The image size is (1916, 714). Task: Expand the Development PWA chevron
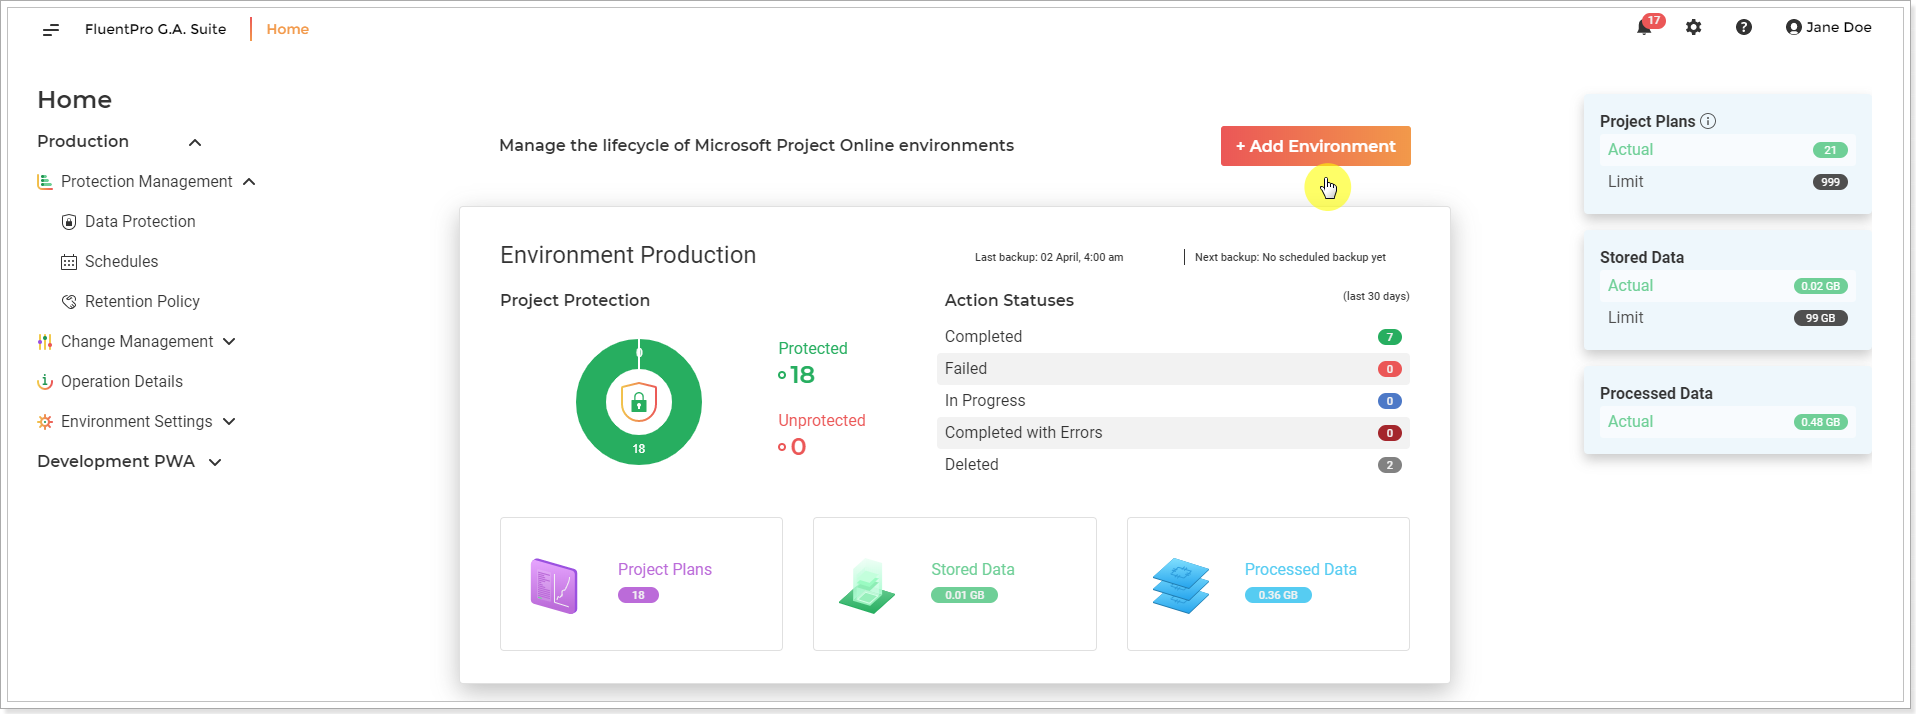[x=215, y=462]
